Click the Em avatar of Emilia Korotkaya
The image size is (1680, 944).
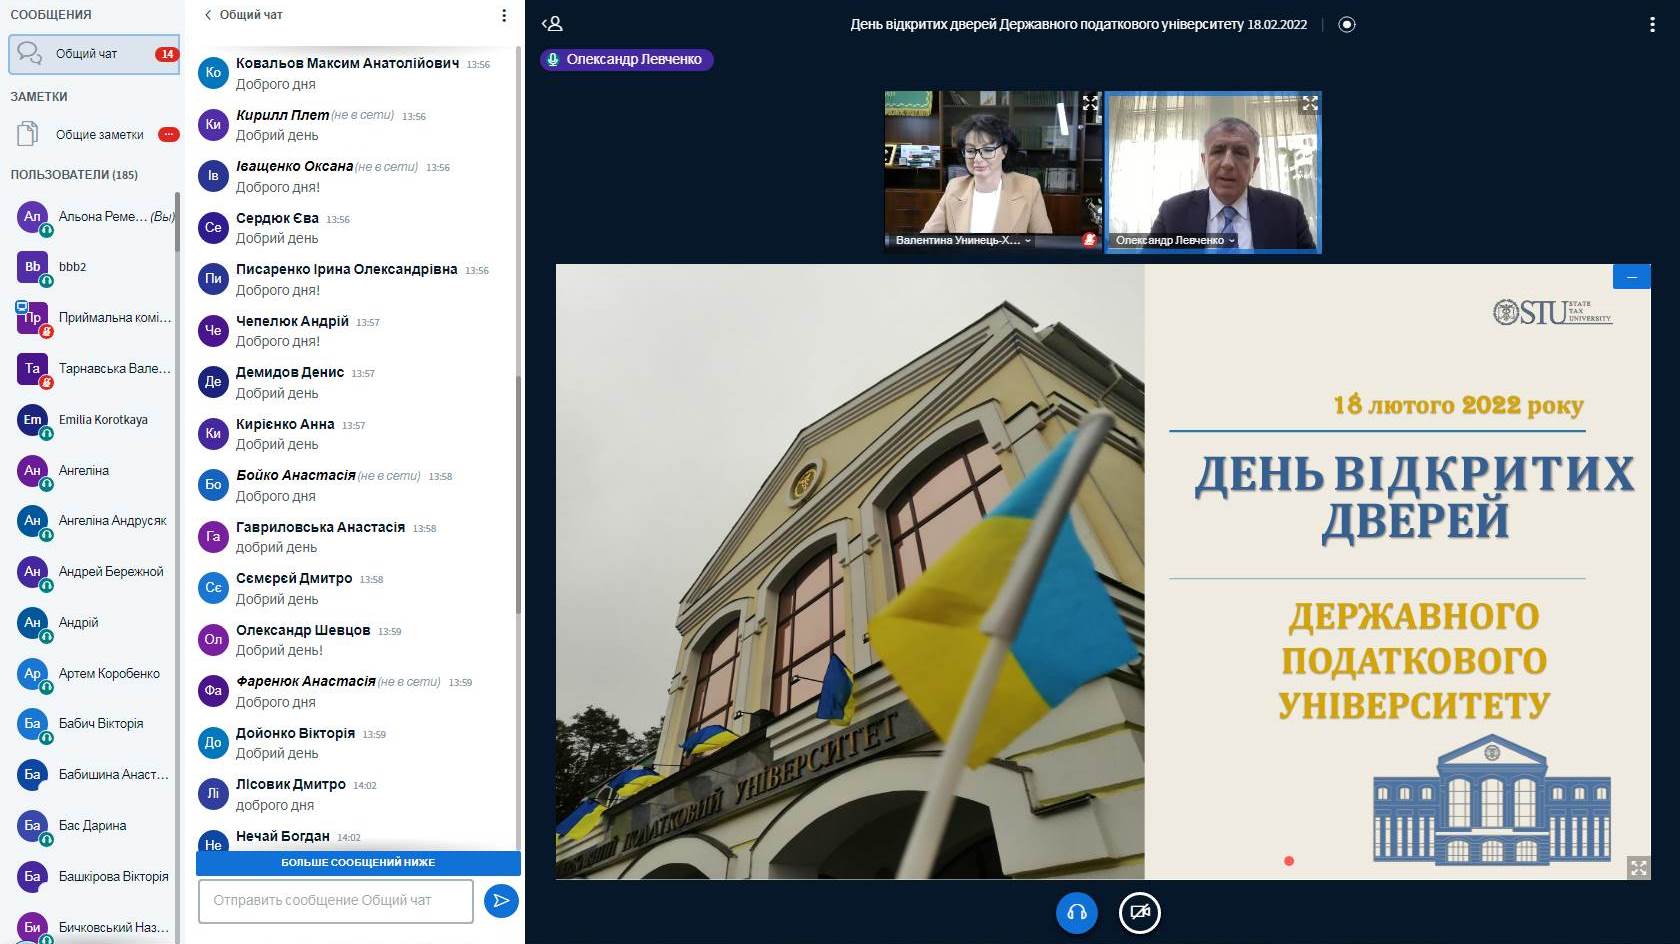32,419
